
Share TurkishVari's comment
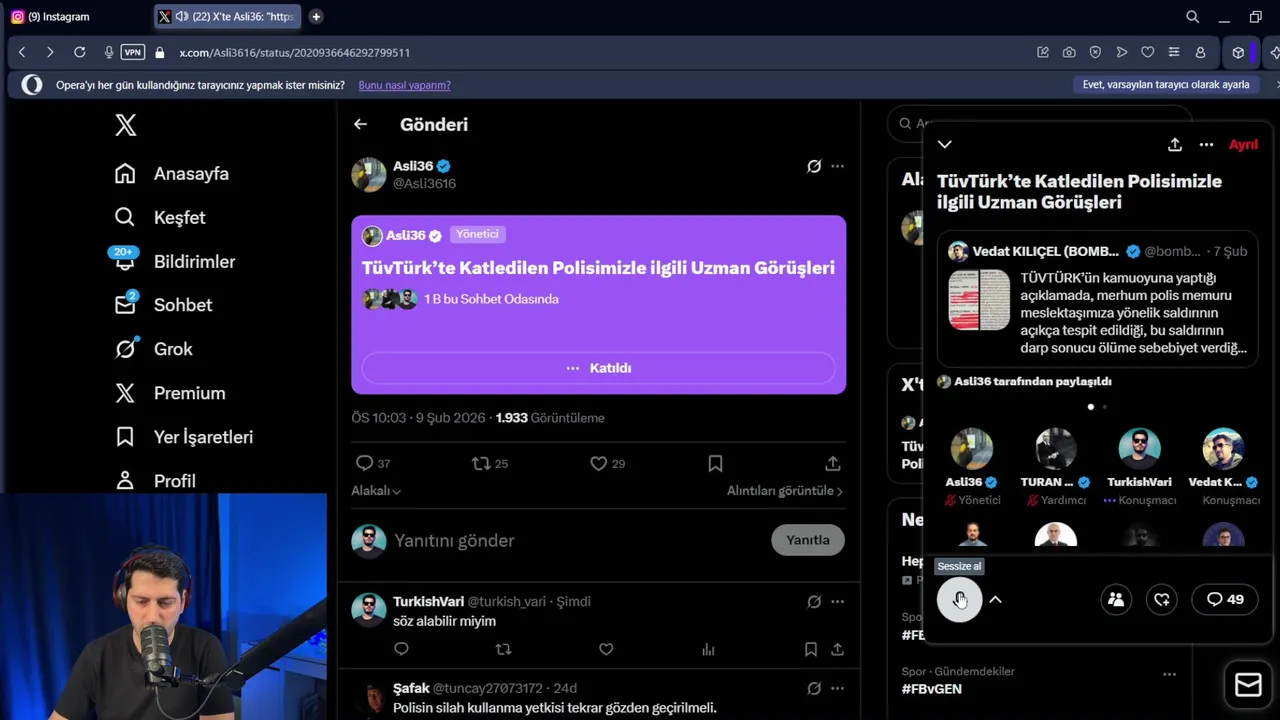(838, 649)
